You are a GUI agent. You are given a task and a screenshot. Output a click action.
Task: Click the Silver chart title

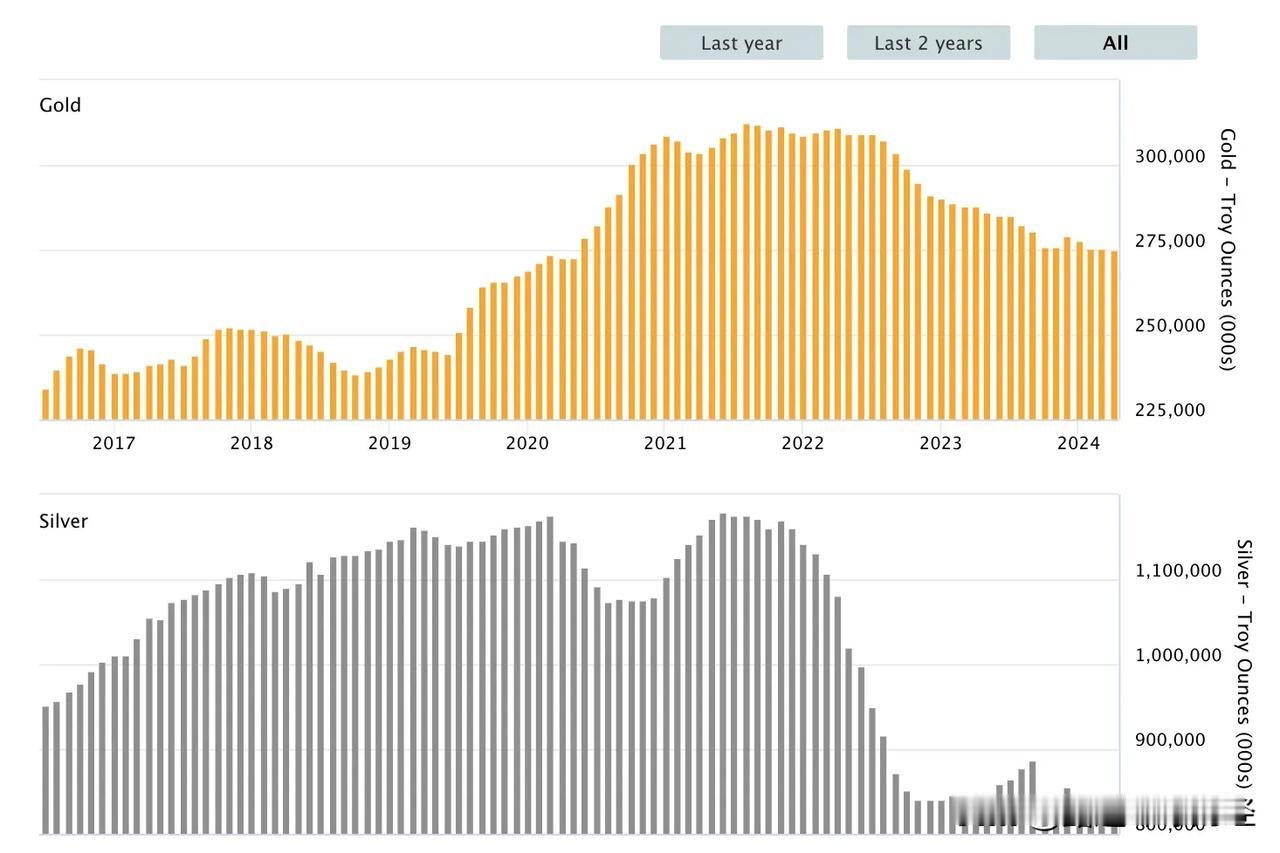pyautogui.click(x=63, y=521)
